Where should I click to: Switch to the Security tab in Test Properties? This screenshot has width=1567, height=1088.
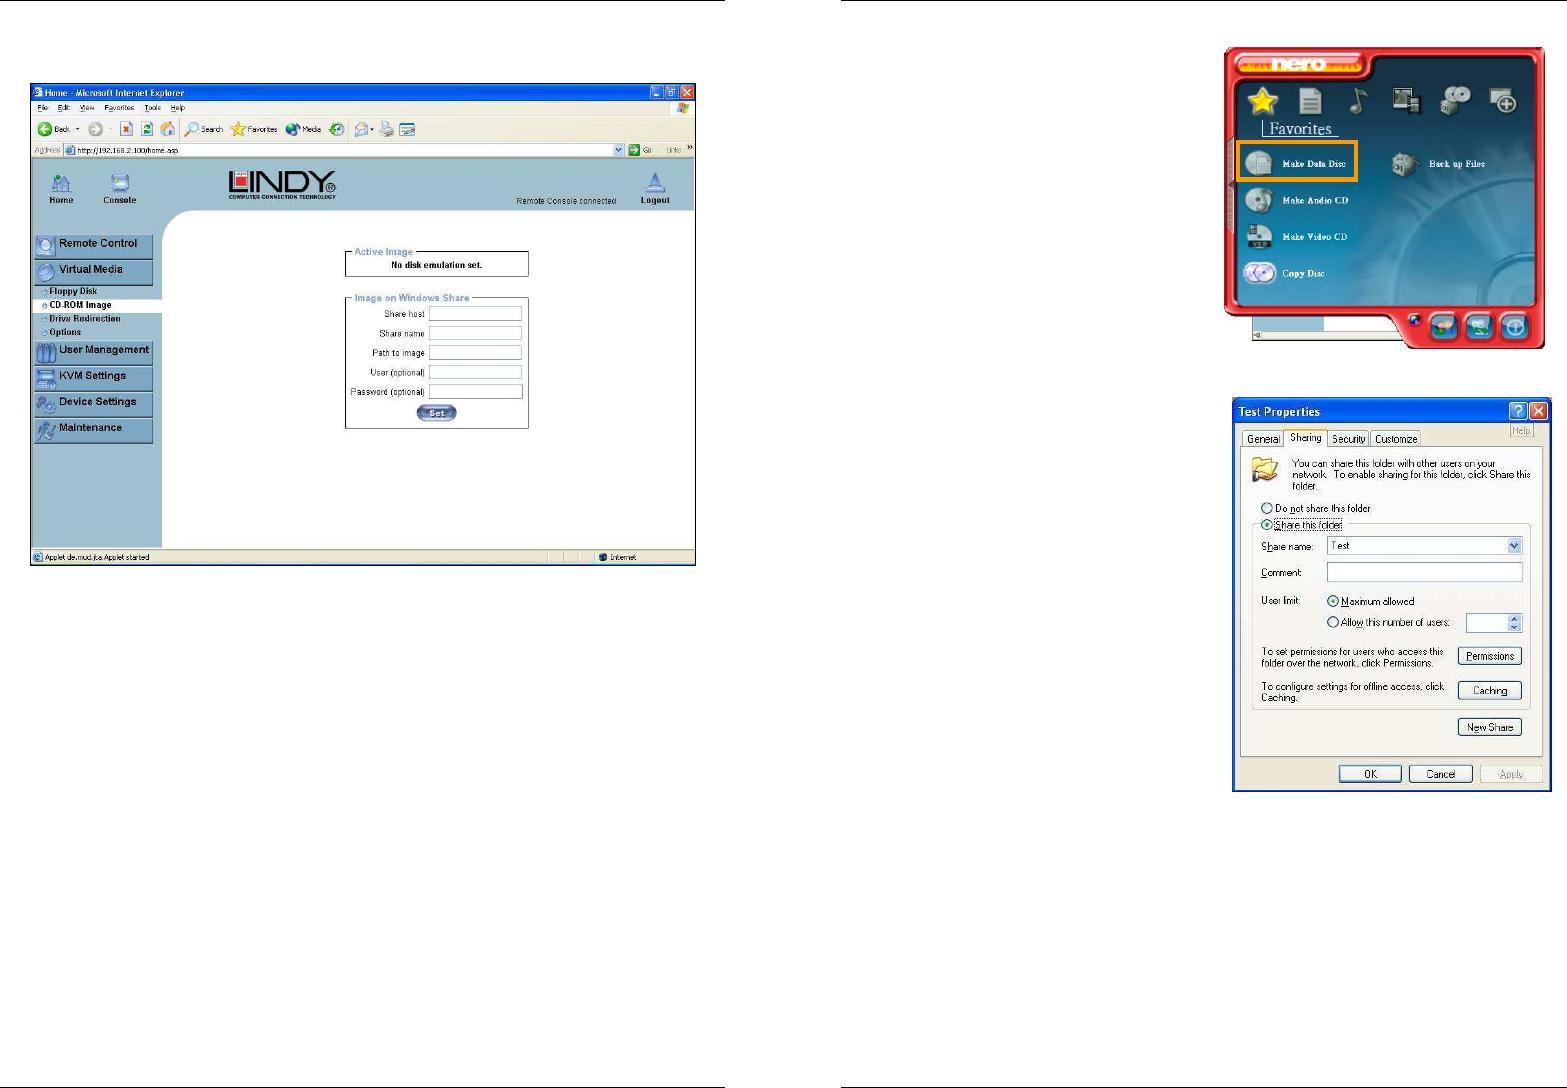click(x=1348, y=439)
